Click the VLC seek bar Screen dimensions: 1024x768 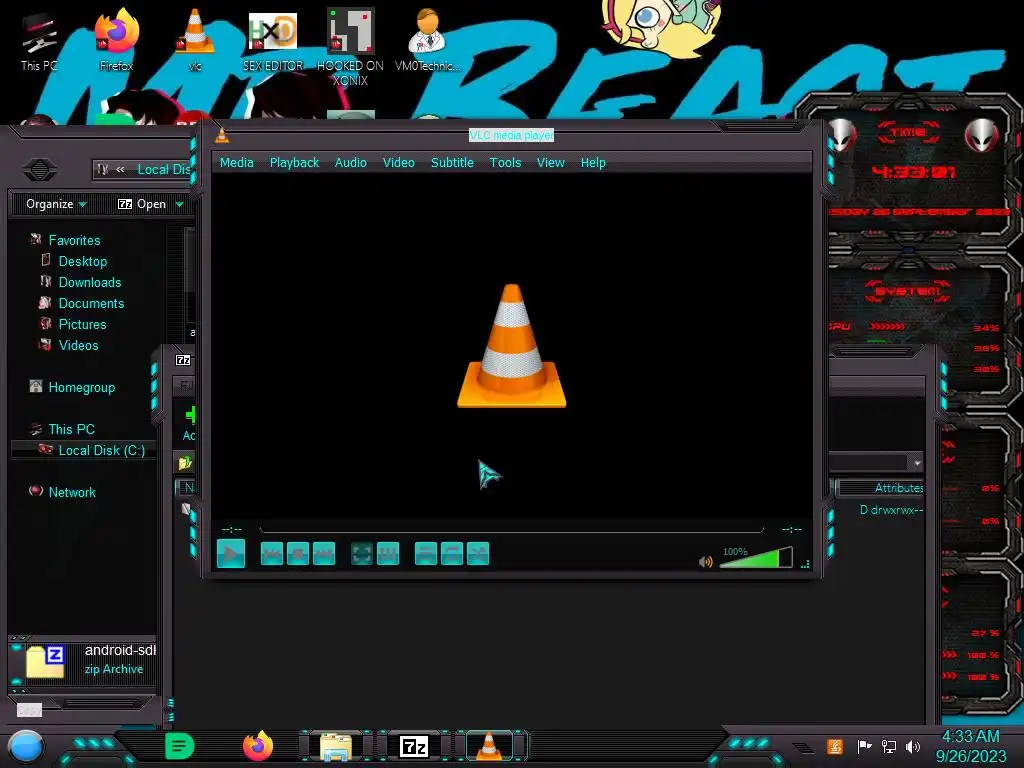(x=511, y=529)
